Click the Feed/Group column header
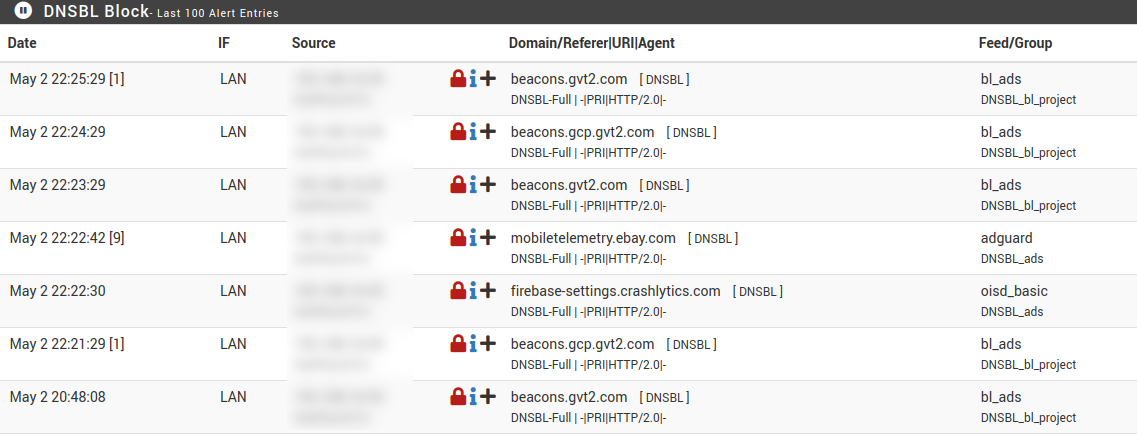 click(x=1015, y=43)
